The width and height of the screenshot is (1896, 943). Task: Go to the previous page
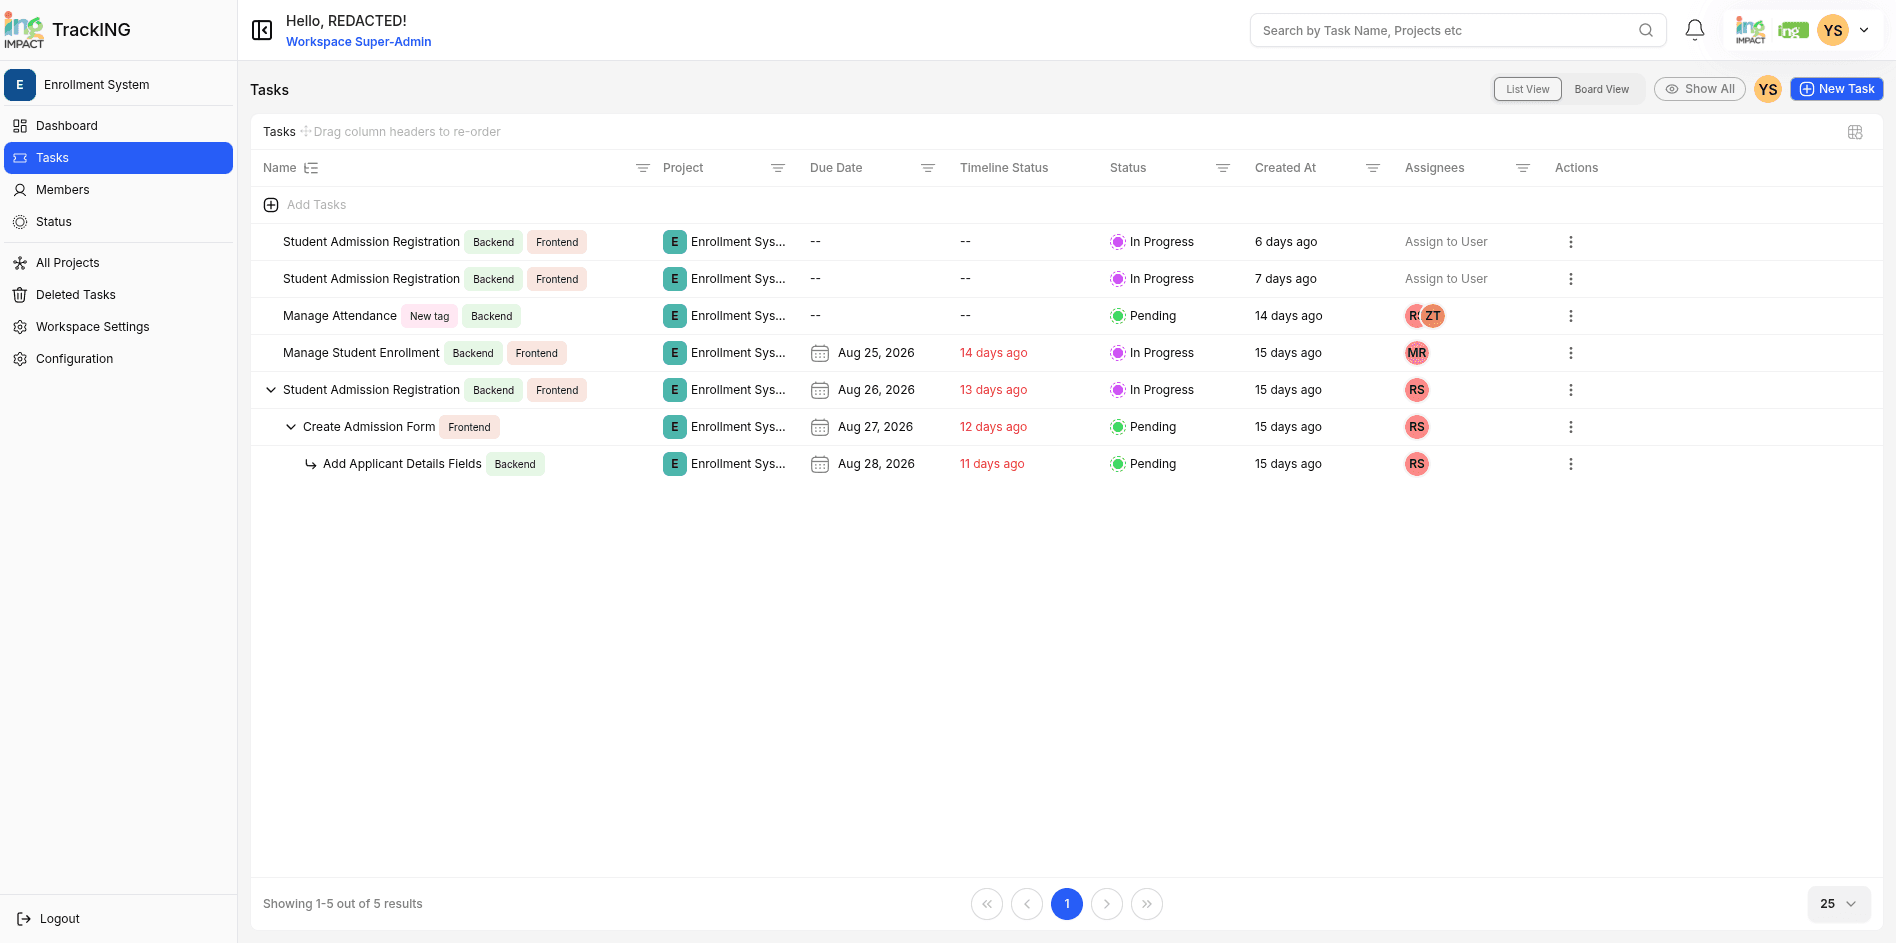click(x=1027, y=904)
